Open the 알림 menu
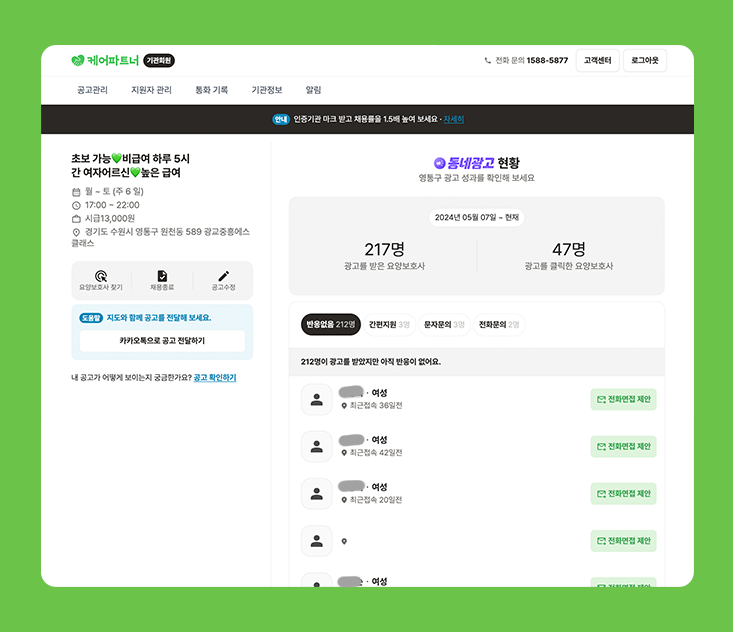Viewport: 733px width, 632px height. pyautogui.click(x=313, y=90)
